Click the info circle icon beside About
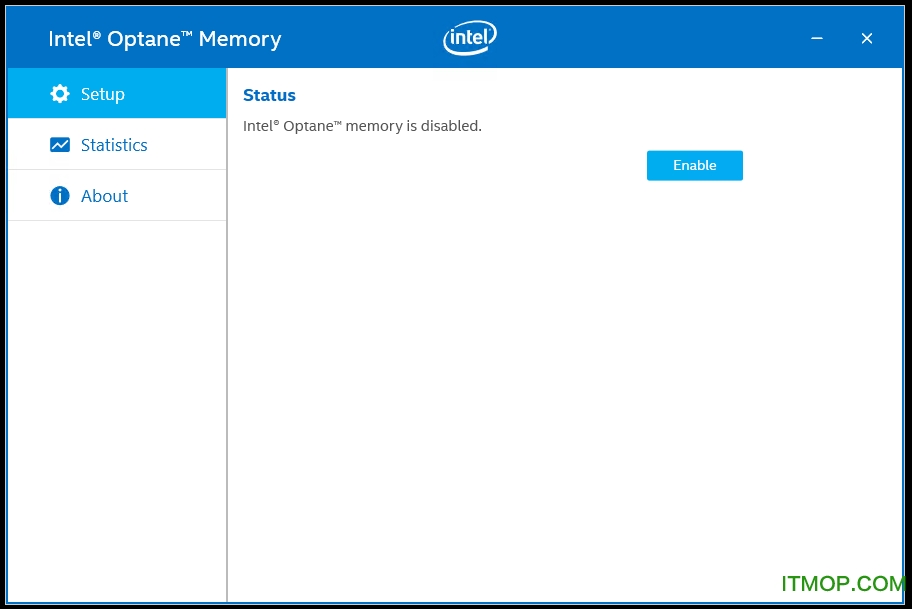912x609 pixels. tap(60, 196)
